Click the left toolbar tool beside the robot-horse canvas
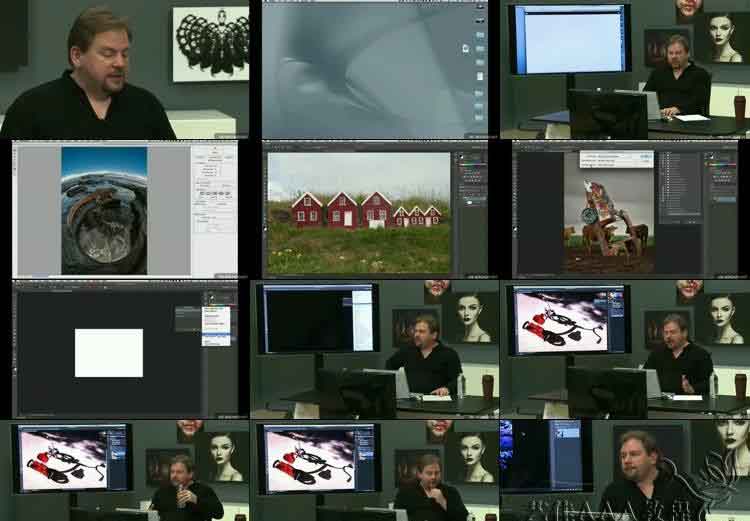 click(516, 200)
